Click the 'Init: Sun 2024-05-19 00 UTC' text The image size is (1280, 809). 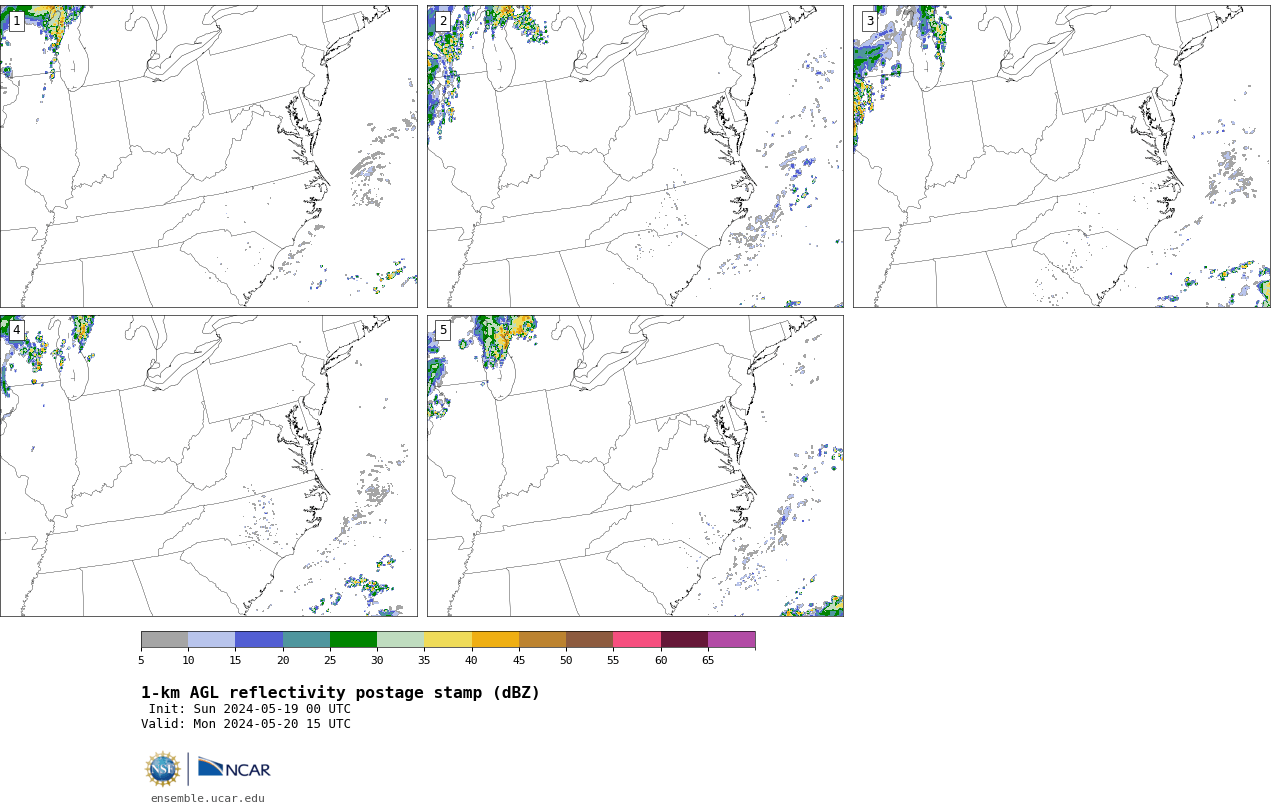pos(250,709)
